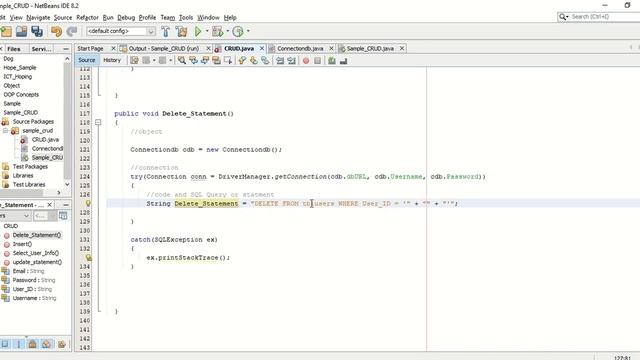
Task: Open the Navigate menu
Action: click(x=38, y=18)
